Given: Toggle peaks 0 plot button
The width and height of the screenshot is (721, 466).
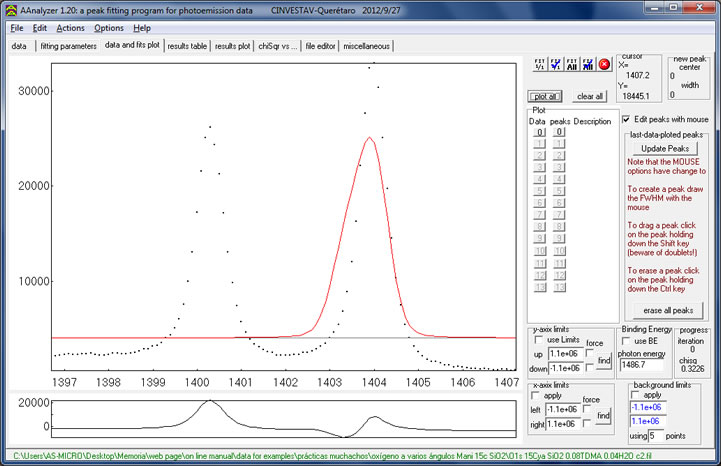Looking at the screenshot, I should pyautogui.click(x=560, y=131).
